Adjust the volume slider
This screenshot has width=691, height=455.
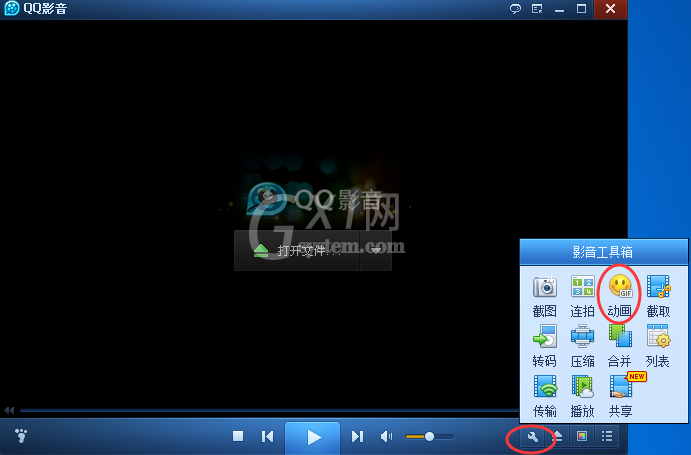[x=429, y=436]
